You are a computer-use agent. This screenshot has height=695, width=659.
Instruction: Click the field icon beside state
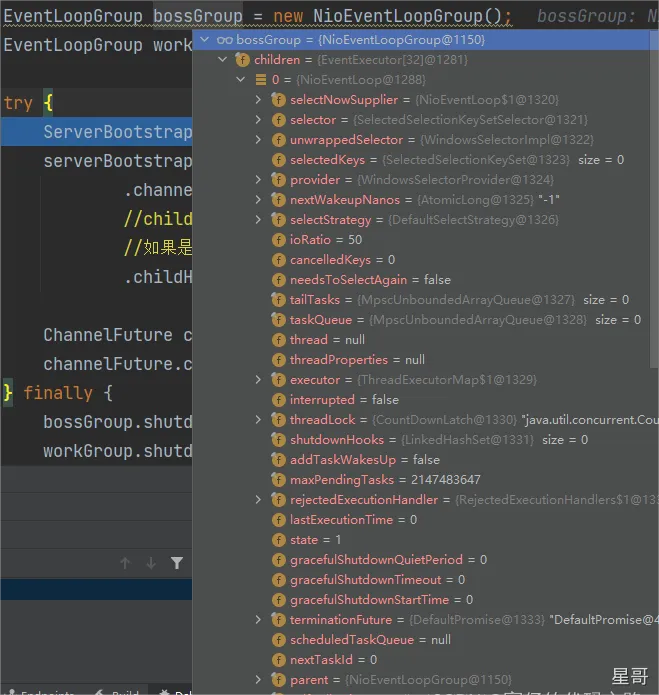coord(279,540)
